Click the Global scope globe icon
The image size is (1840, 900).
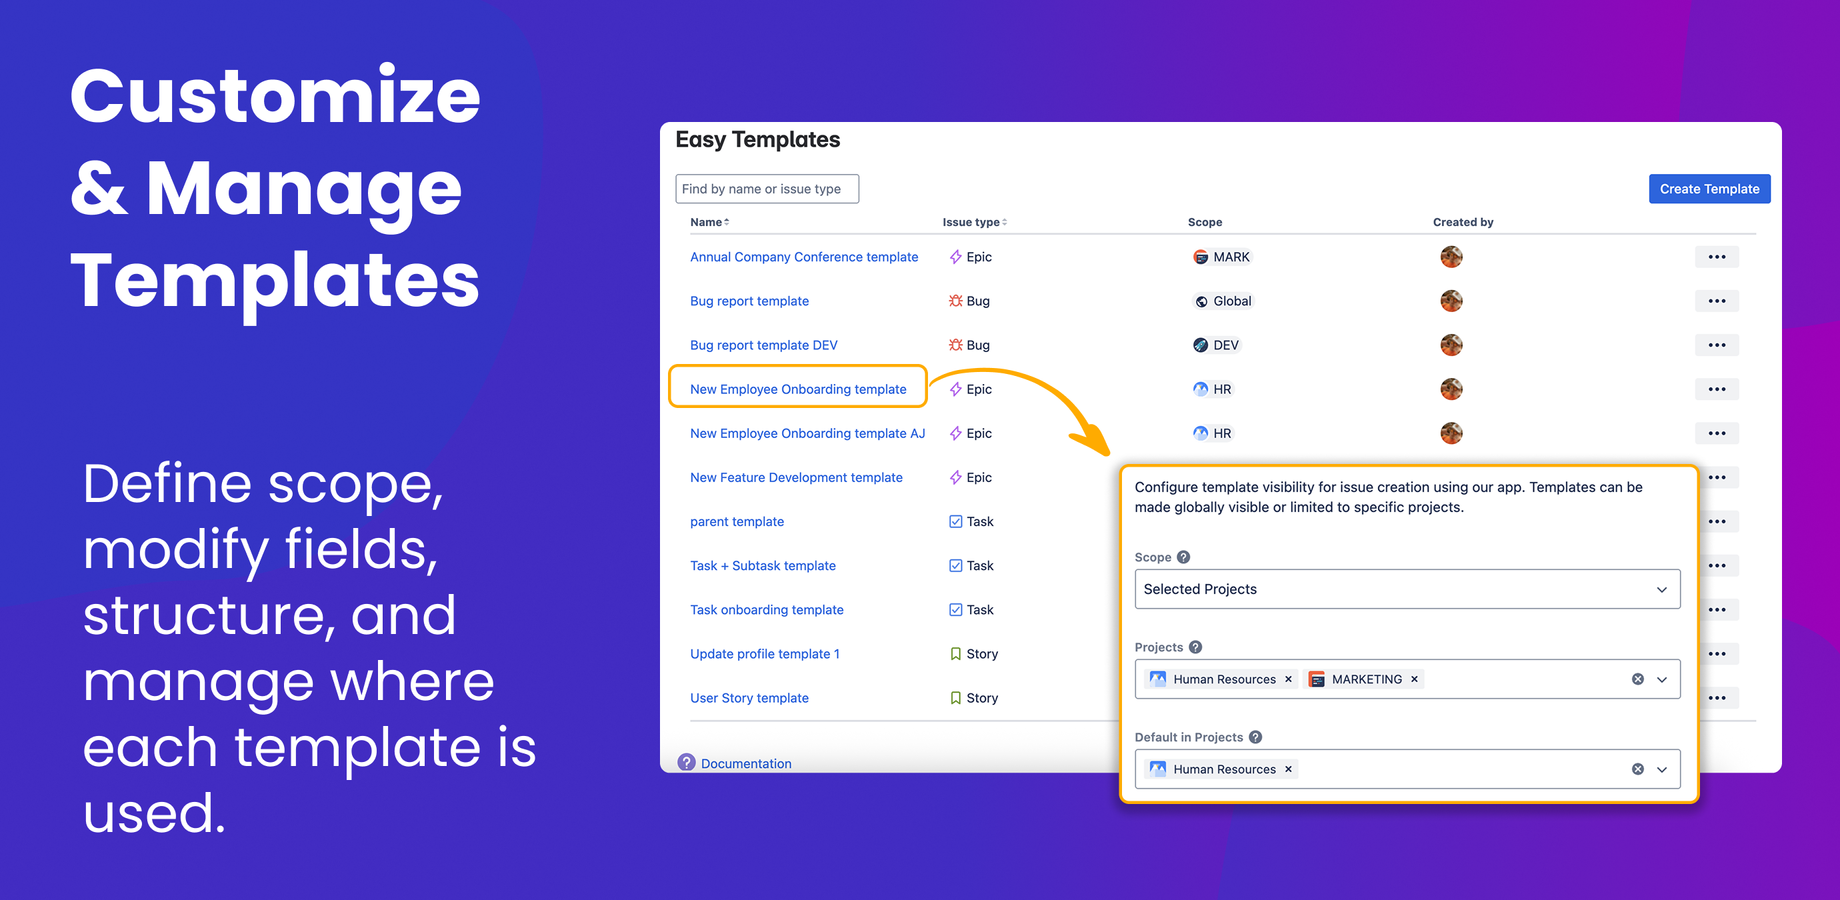(x=1201, y=301)
